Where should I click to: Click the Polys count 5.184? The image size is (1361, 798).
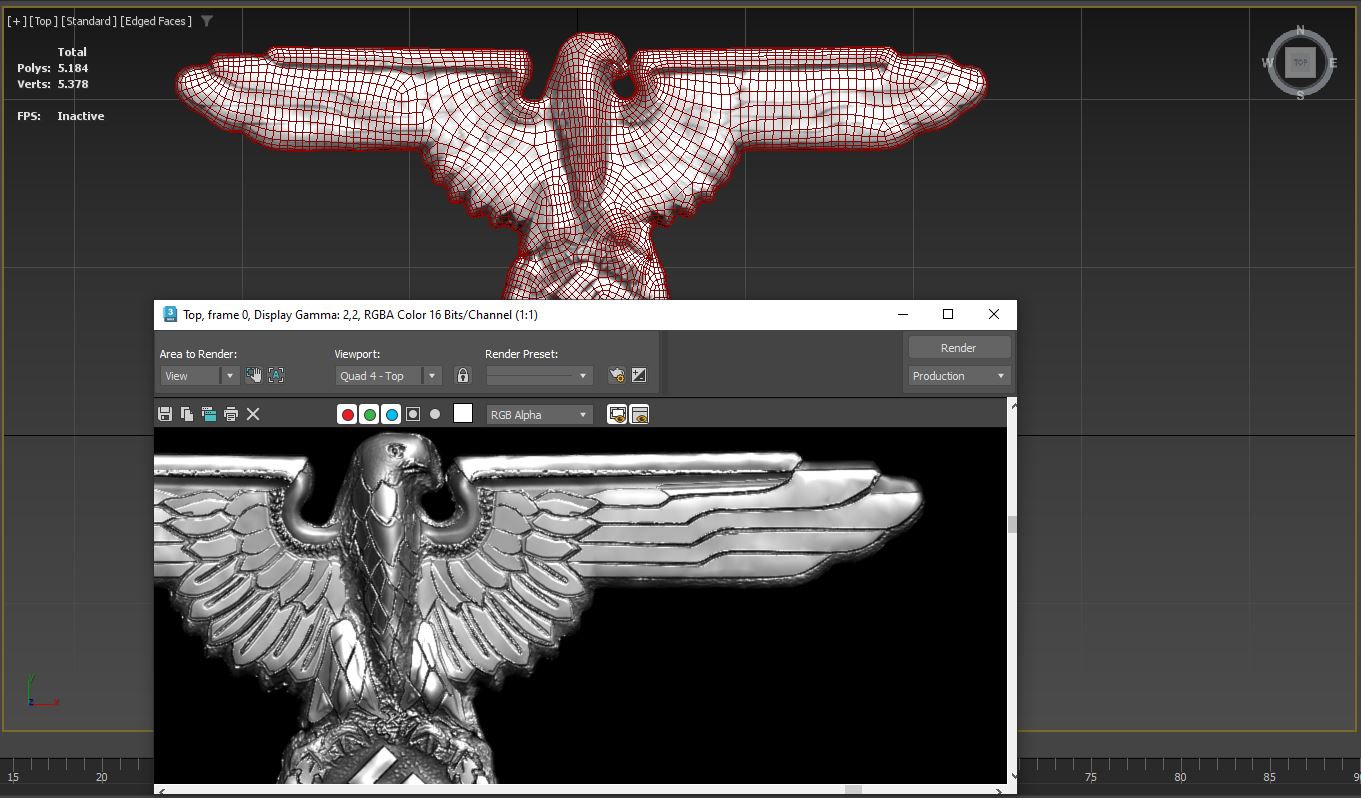point(73,68)
